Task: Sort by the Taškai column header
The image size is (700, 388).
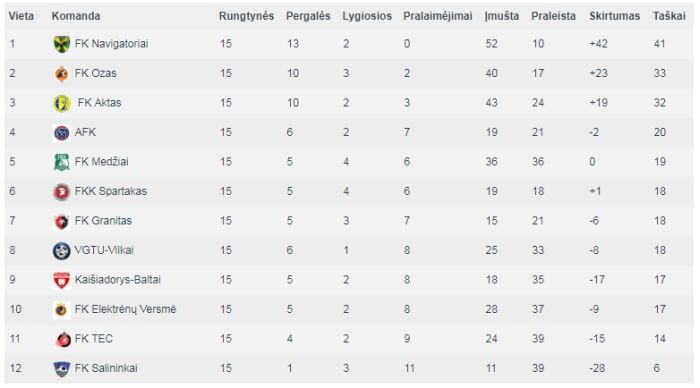Action: click(x=669, y=16)
